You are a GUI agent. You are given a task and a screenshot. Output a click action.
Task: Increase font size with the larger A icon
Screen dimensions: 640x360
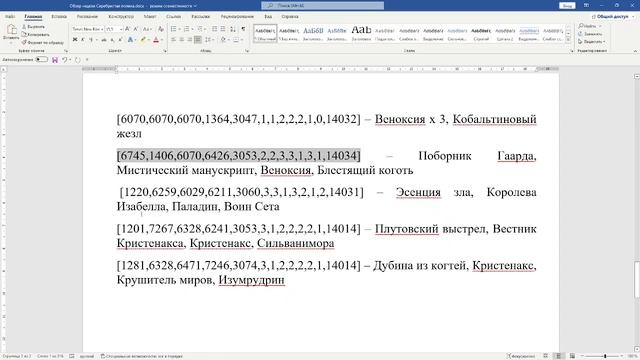pos(128,29)
